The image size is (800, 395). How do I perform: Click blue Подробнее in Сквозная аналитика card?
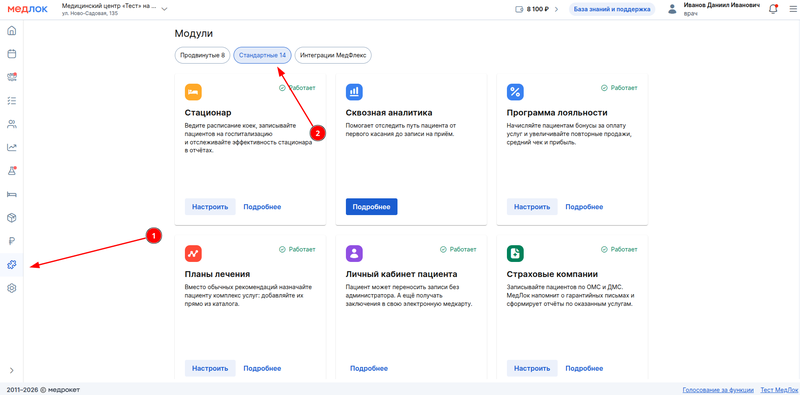point(371,207)
